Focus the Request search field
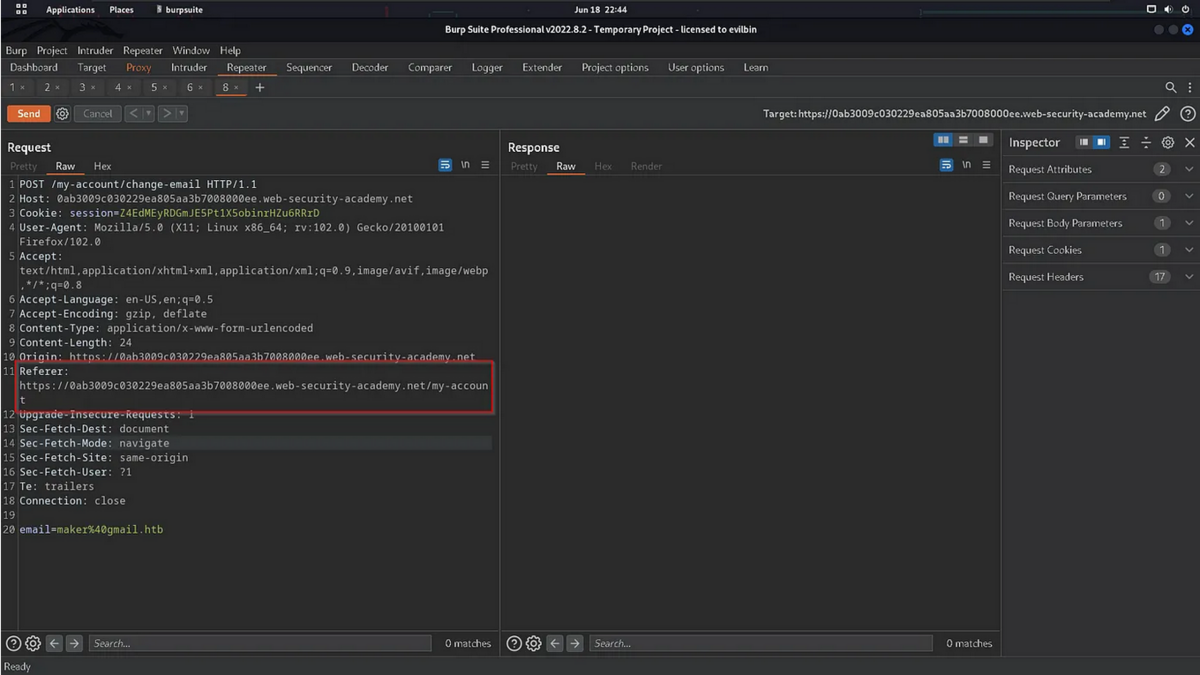The height and width of the screenshot is (675, 1200). tap(260, 643)
